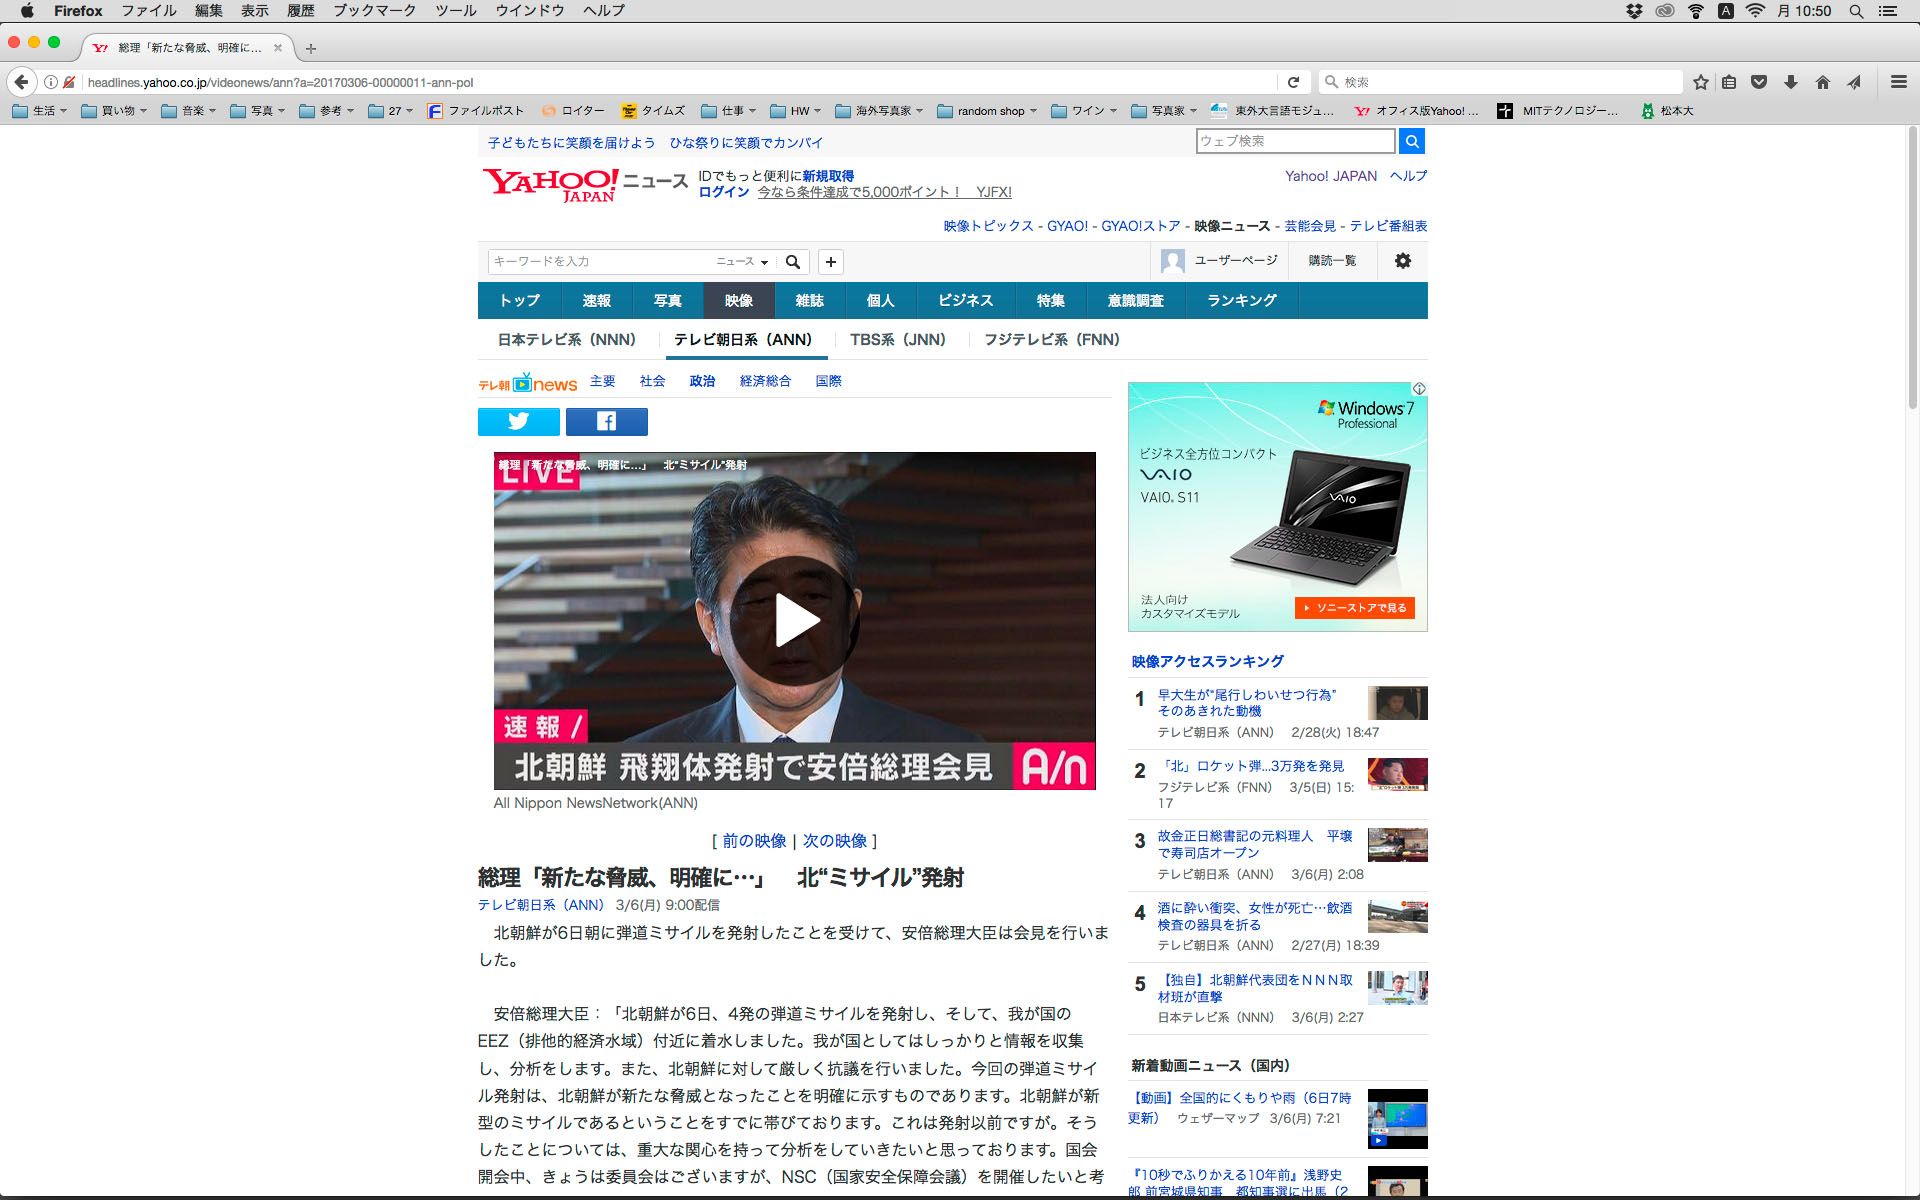The image size is (1920, 1200).
Task: Click the news search magnifier icon
Action: [x=793, y=262]
